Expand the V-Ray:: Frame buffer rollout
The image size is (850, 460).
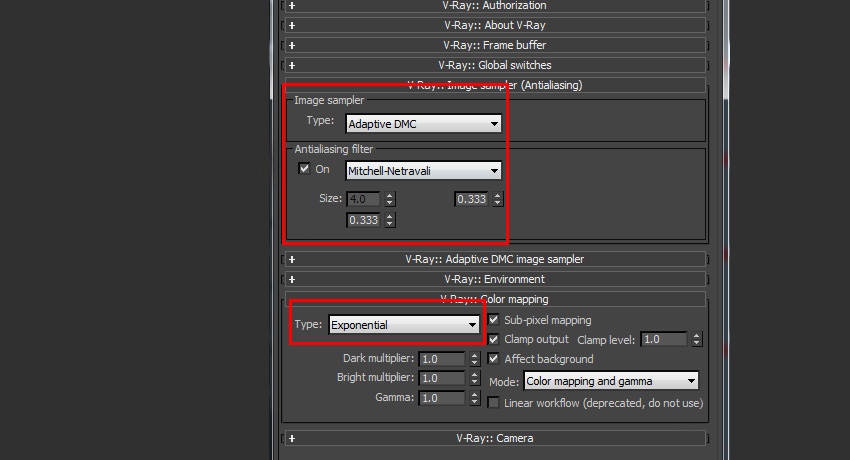495,46
